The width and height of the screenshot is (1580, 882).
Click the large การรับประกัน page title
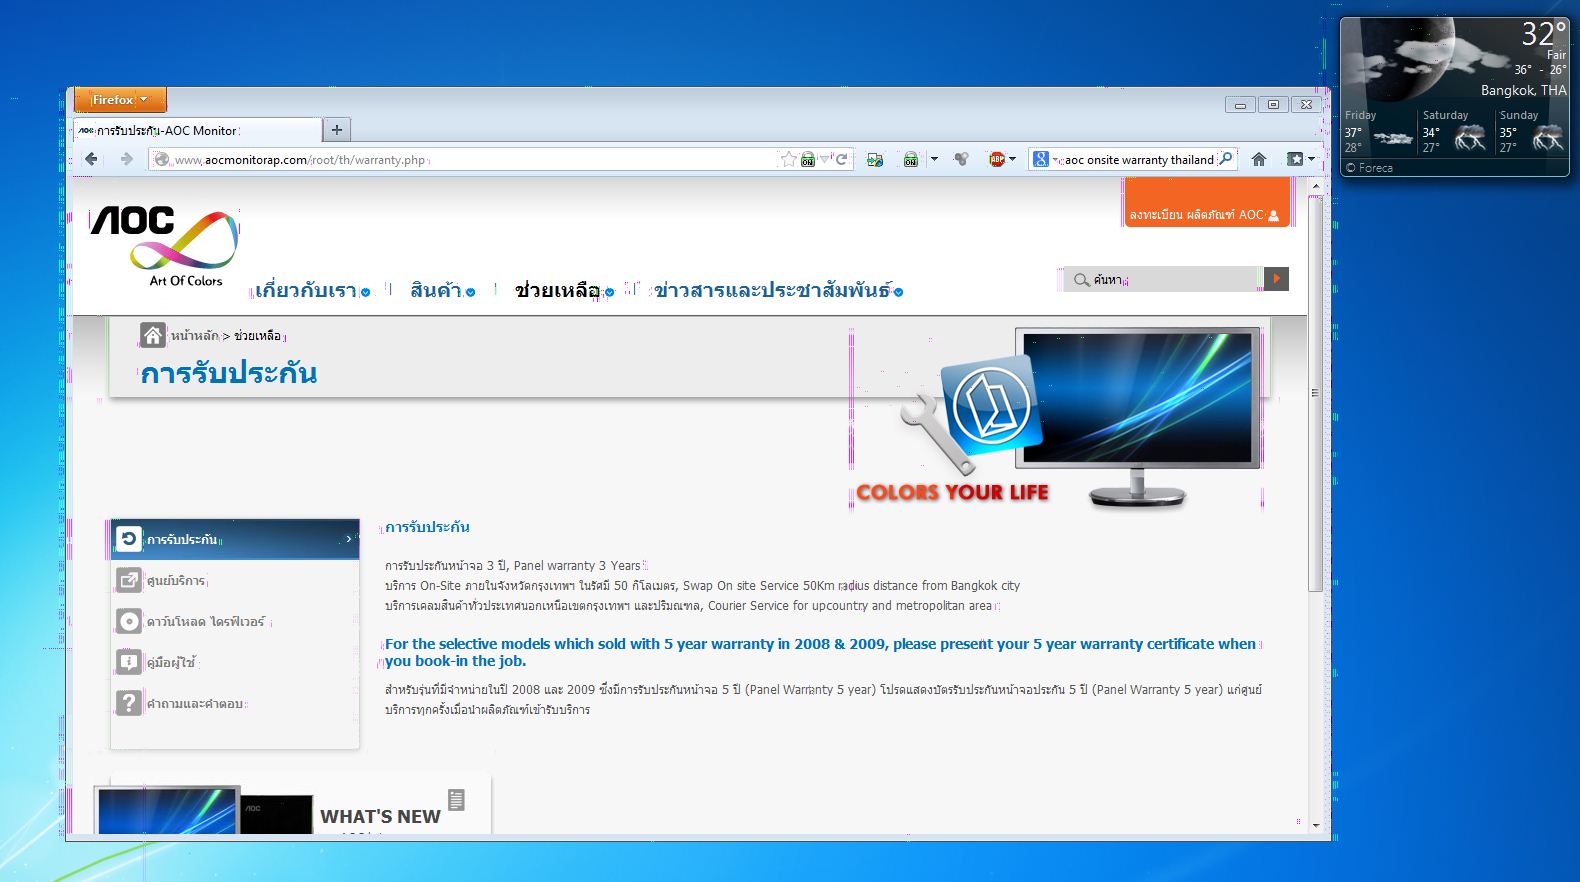229,373
